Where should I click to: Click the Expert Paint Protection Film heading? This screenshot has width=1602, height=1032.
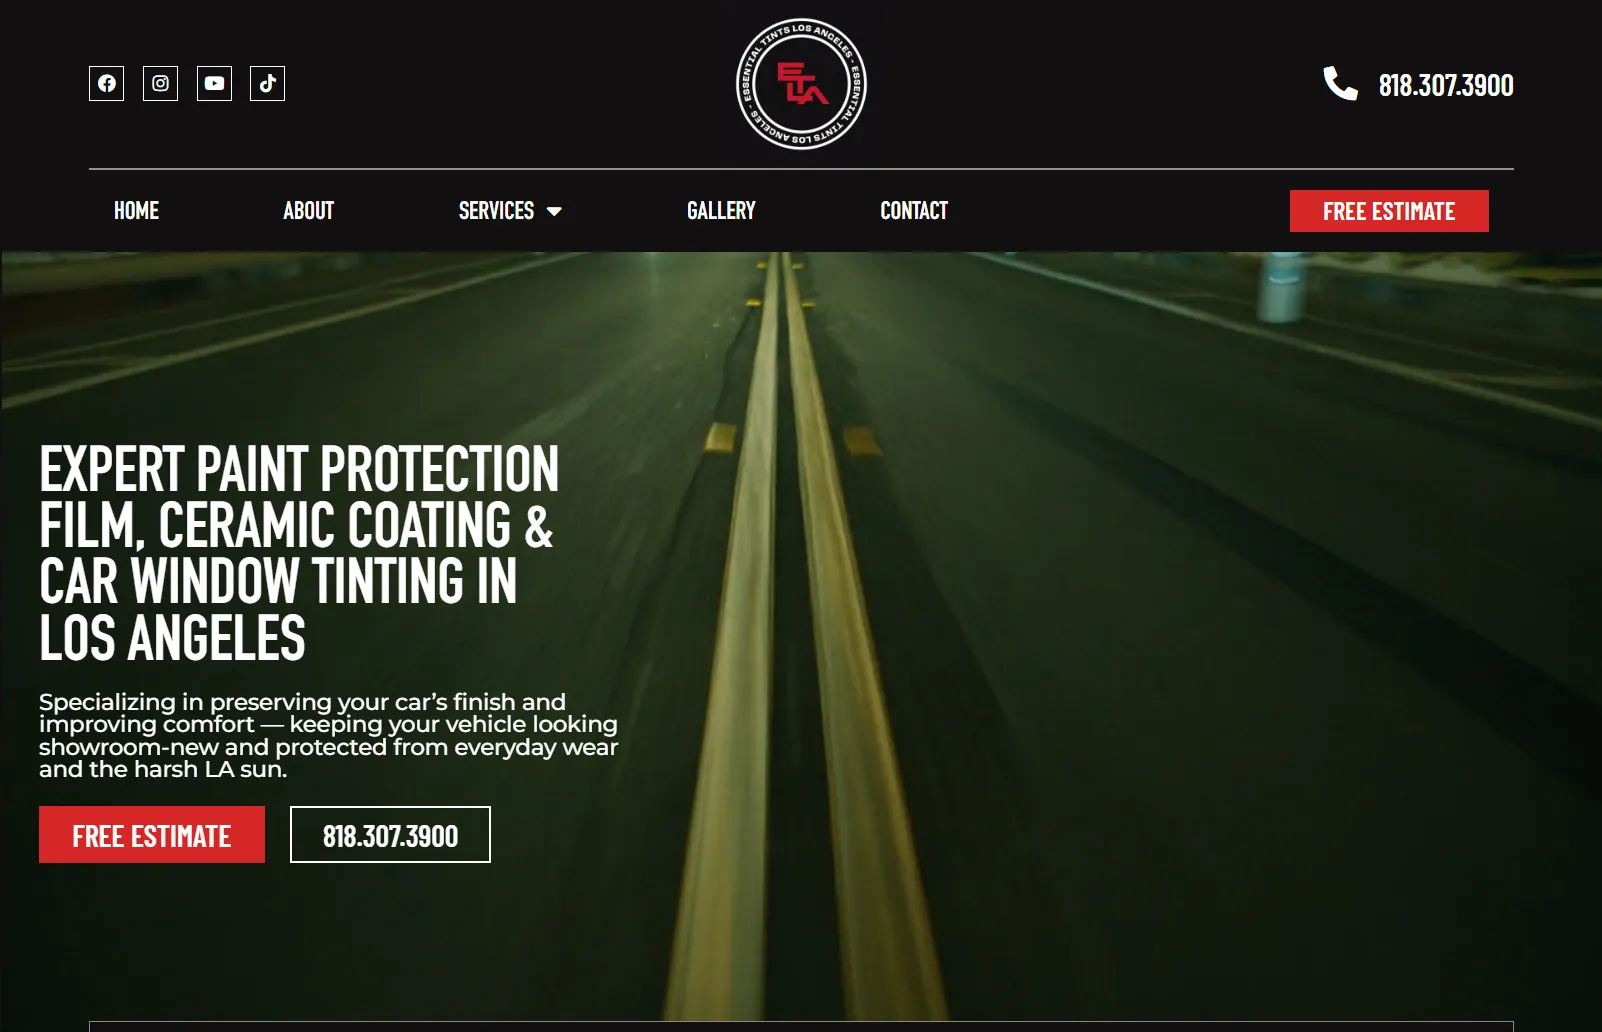299,553
